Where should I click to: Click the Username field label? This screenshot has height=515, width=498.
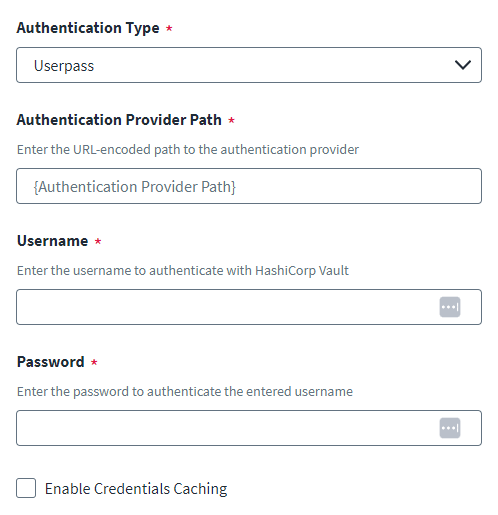coord(52,241)
